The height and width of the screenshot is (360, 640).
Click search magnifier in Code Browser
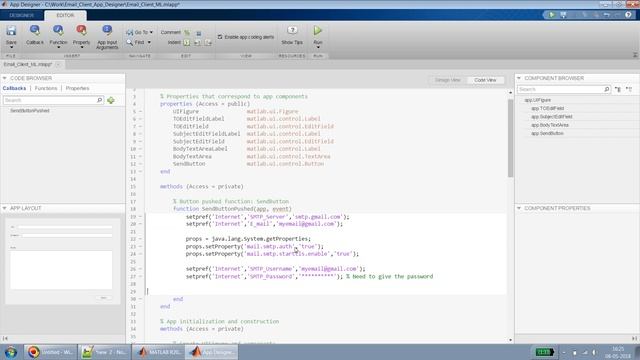[99, 100]
